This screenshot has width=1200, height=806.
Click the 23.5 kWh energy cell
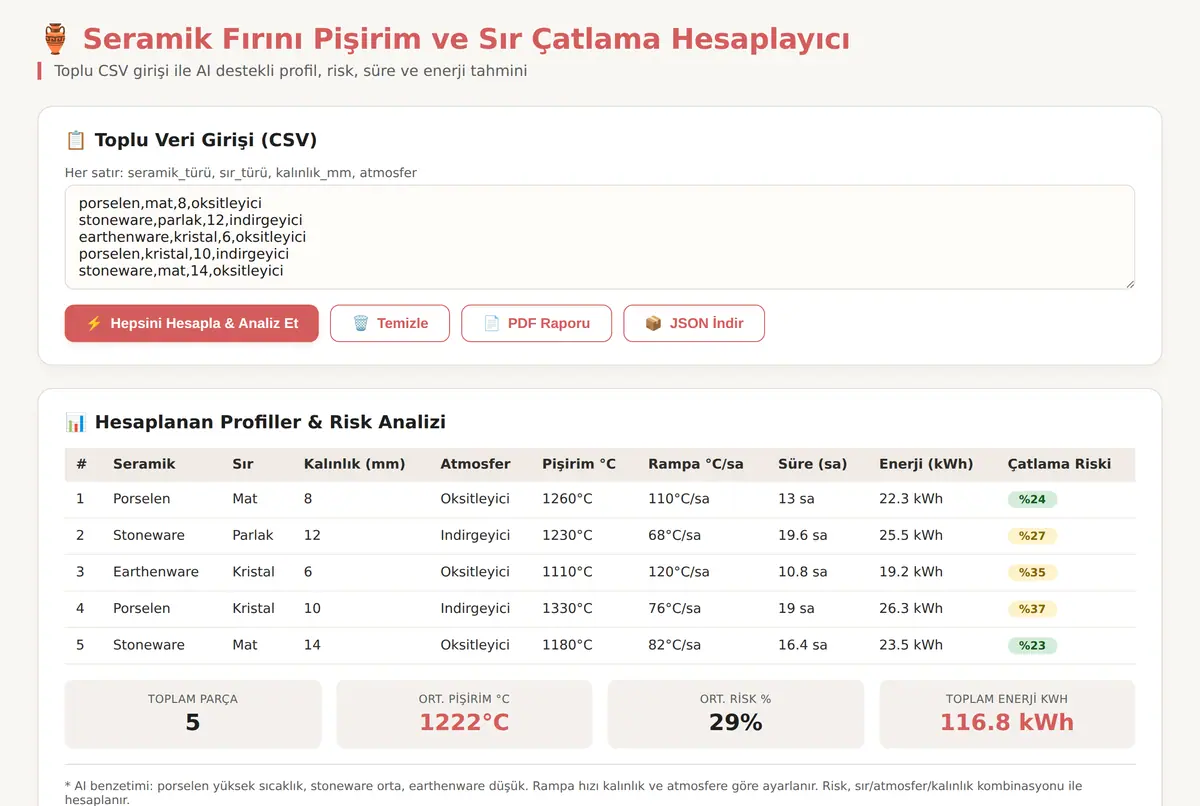tap(911, 645)
